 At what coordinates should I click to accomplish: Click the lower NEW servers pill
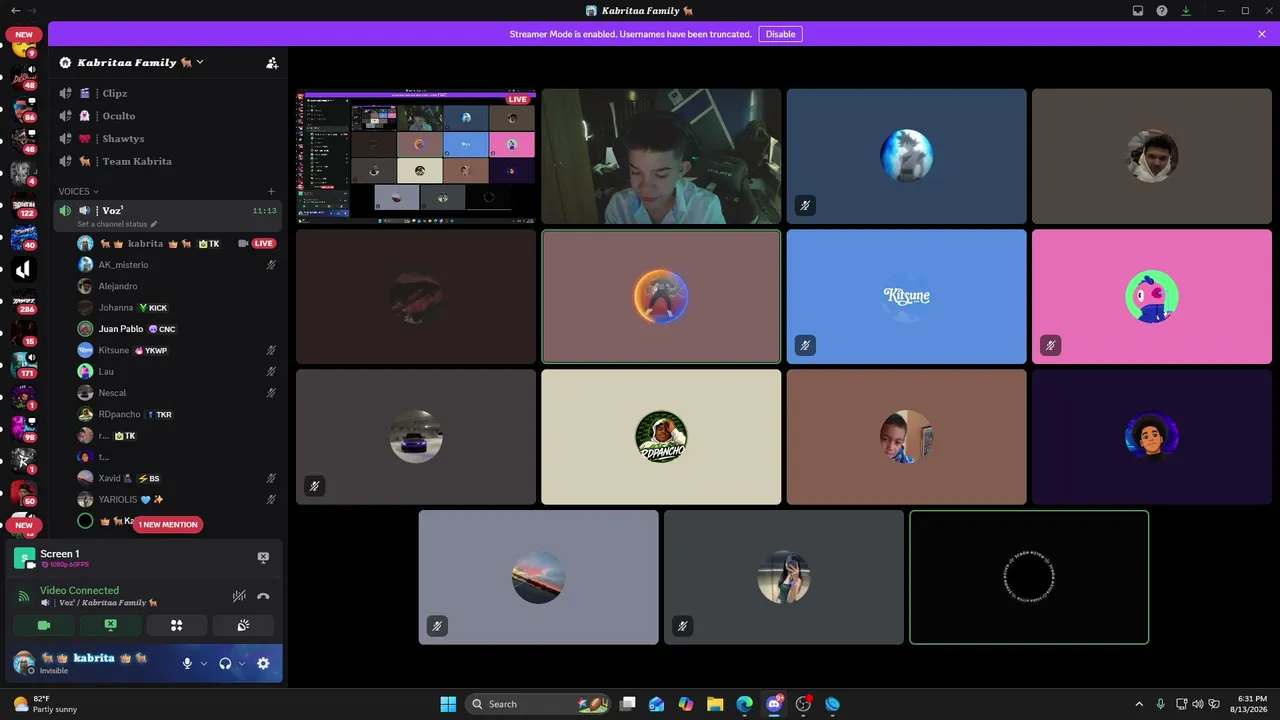pyautogui.click(x=24, y=525)
